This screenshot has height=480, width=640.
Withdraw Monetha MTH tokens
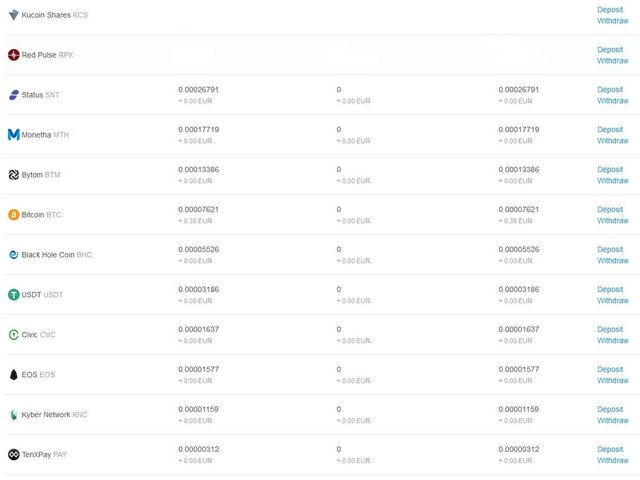613,141
